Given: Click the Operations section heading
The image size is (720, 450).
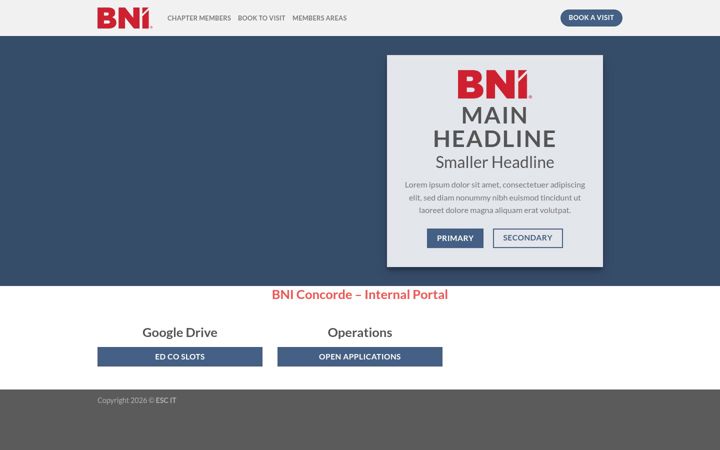Looking at the screenshot, I should 360,332.
